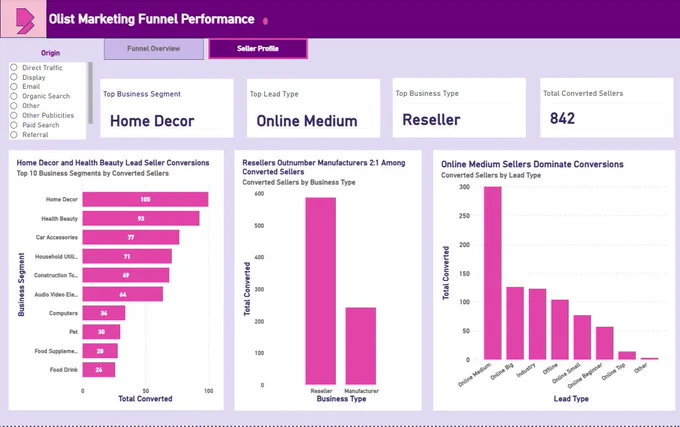680x427 pixels.
Task: Click the Origin slicer scrollbar
Action: pos(91,93)
